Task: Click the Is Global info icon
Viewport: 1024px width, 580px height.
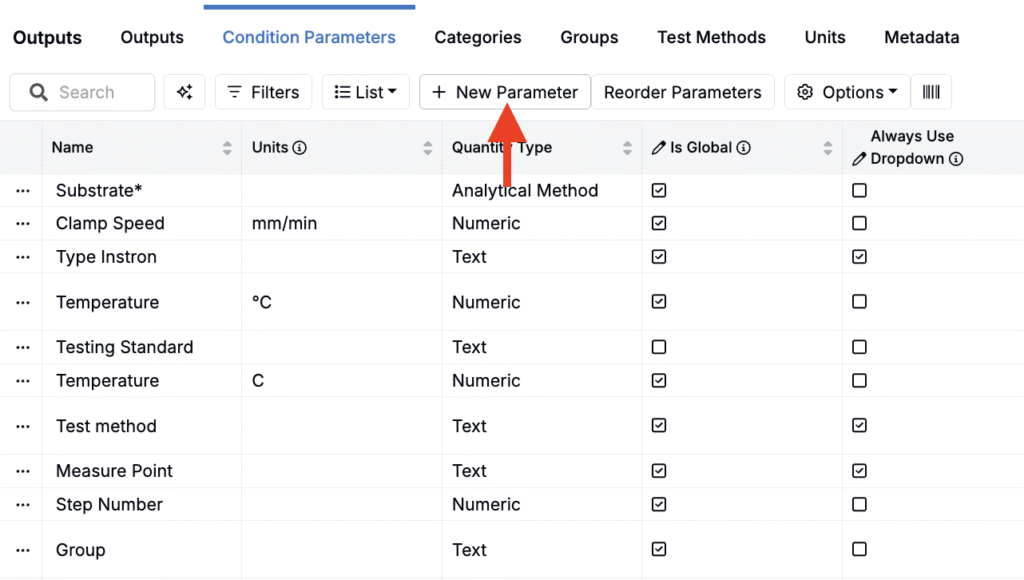Action: tap(743, 148)
